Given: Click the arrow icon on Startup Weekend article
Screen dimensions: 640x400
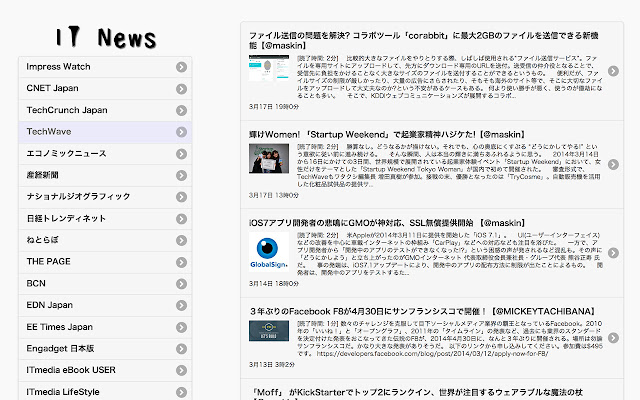Looking at the screenshot, I should point(613,164).
